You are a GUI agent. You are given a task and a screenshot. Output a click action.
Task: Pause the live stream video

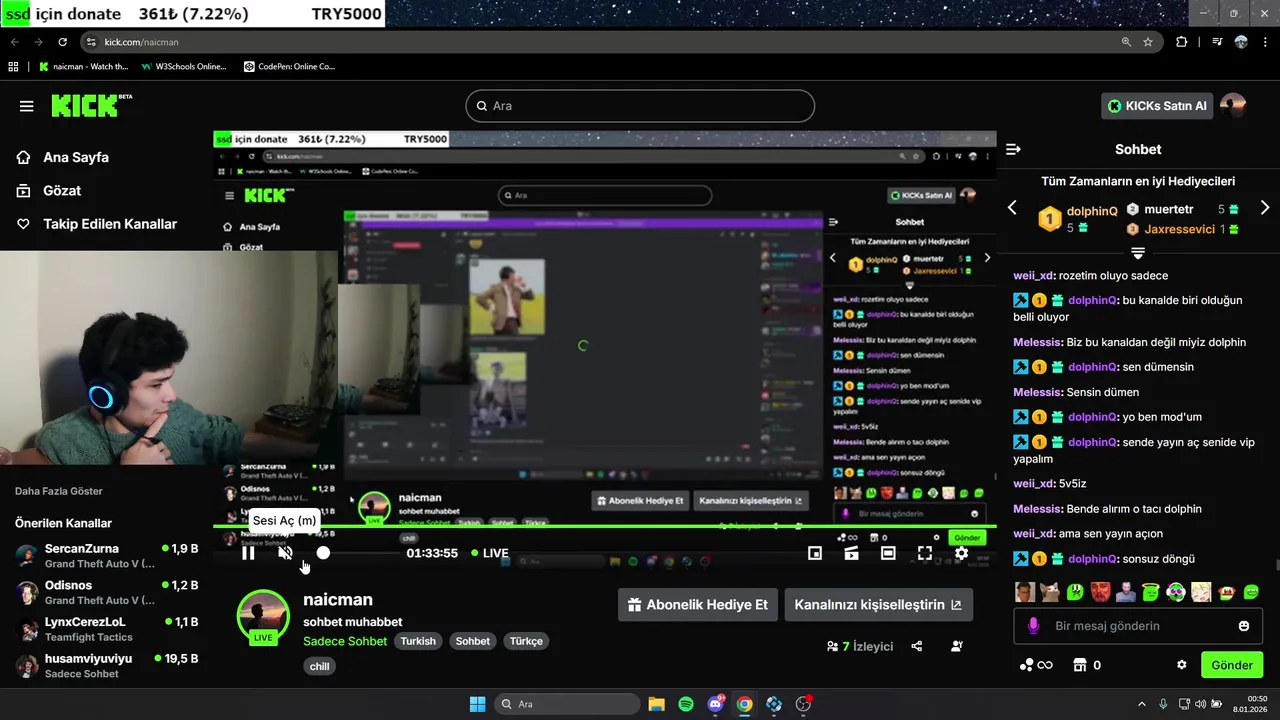tap(248, 553)
